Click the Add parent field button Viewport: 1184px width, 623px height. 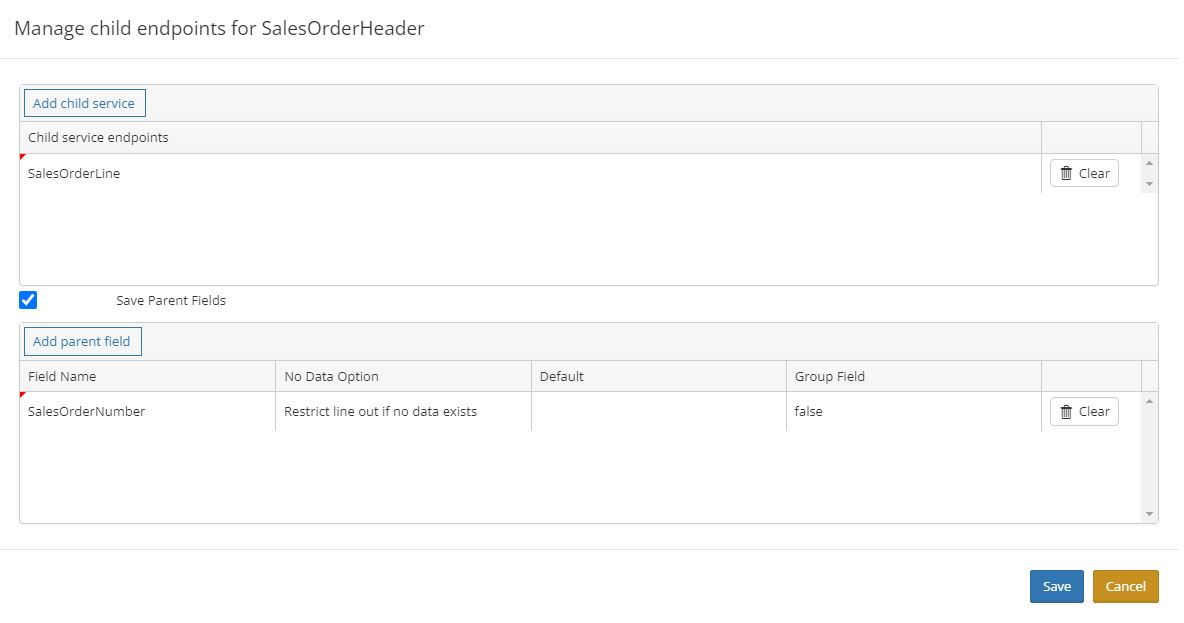coord(82,341)
